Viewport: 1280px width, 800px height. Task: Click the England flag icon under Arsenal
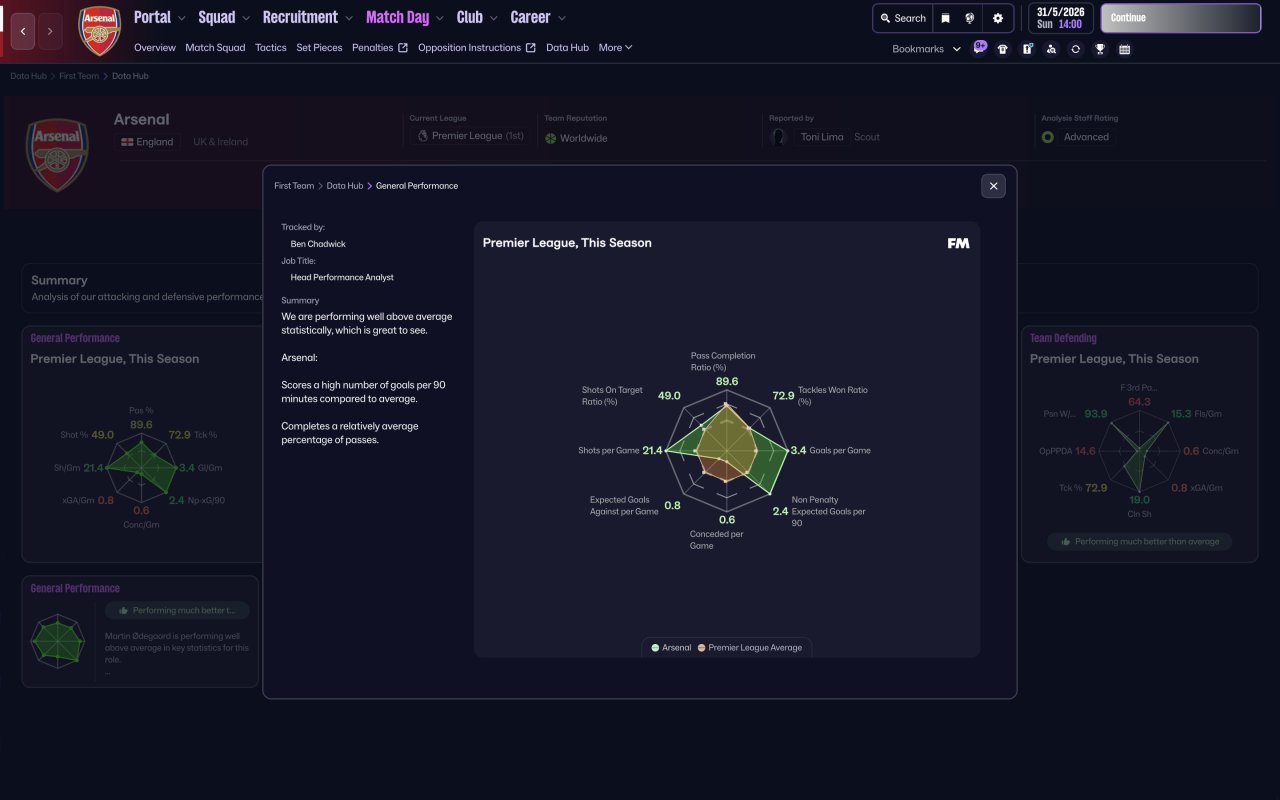click(127, 142)
